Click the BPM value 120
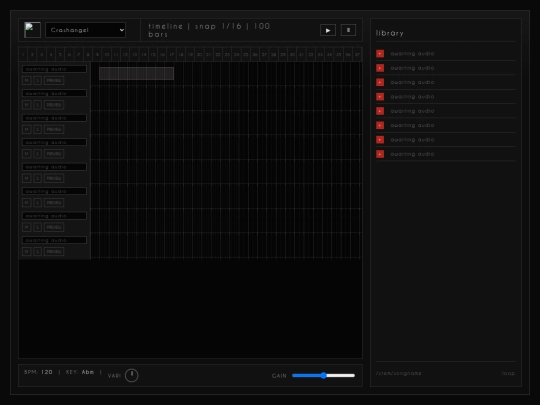Viewport: 540px width, 405px height. [x=47, y=372]
